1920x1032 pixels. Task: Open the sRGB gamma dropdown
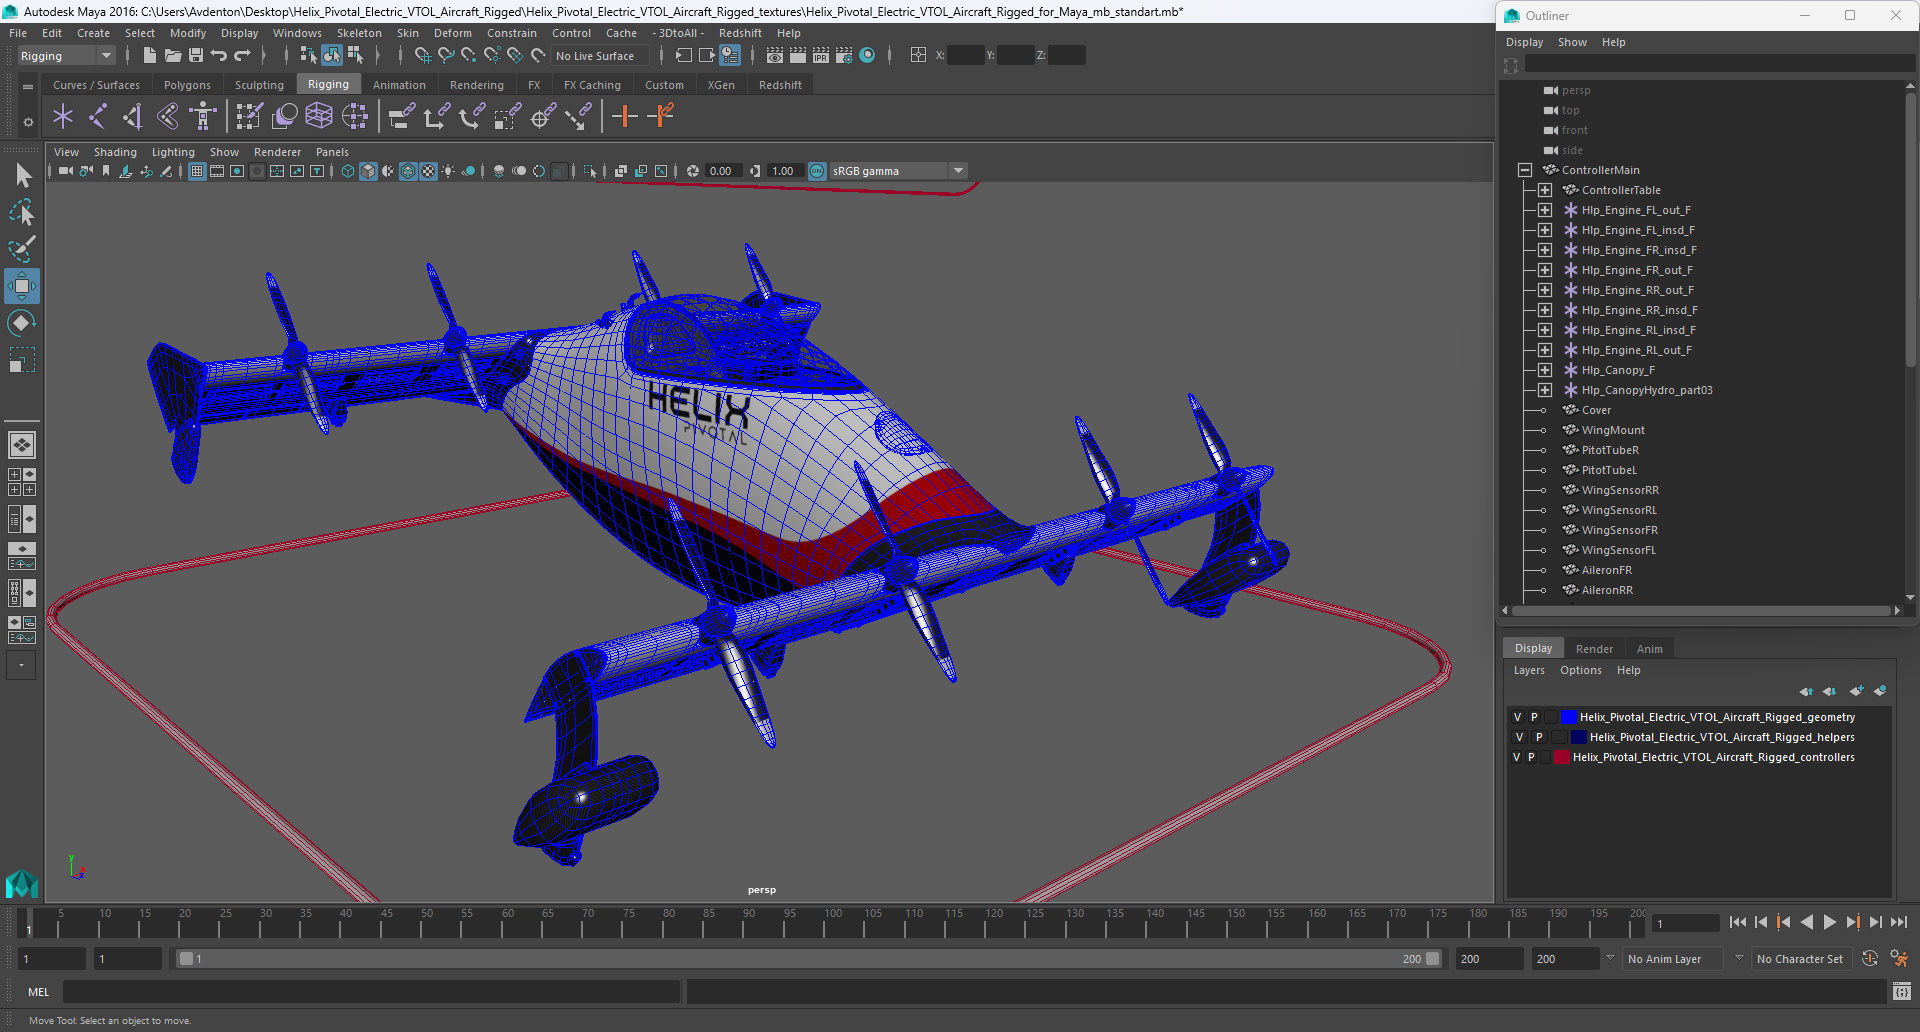coord(898,171)
